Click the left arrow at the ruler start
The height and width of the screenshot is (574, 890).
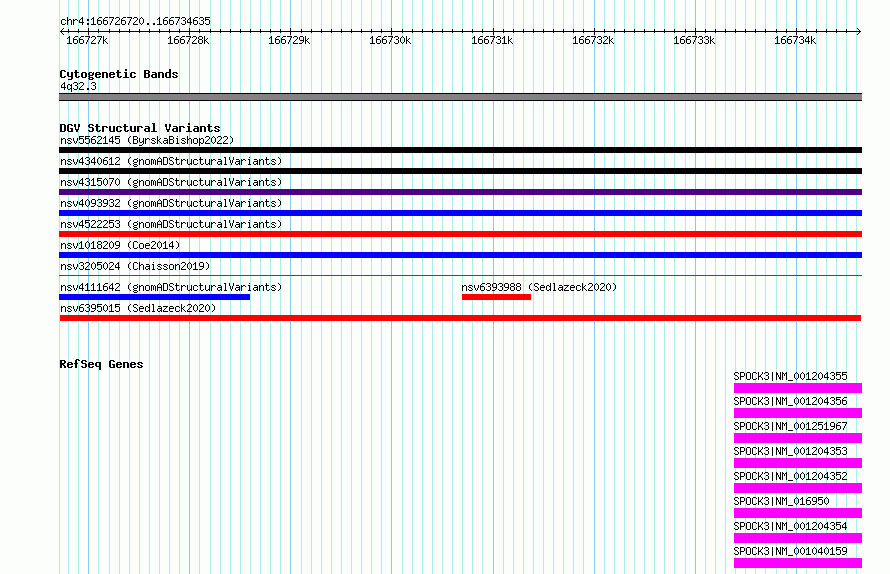pos(62,32)
